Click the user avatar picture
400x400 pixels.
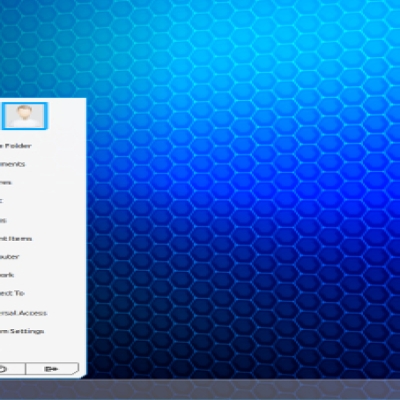pos(25,116)
